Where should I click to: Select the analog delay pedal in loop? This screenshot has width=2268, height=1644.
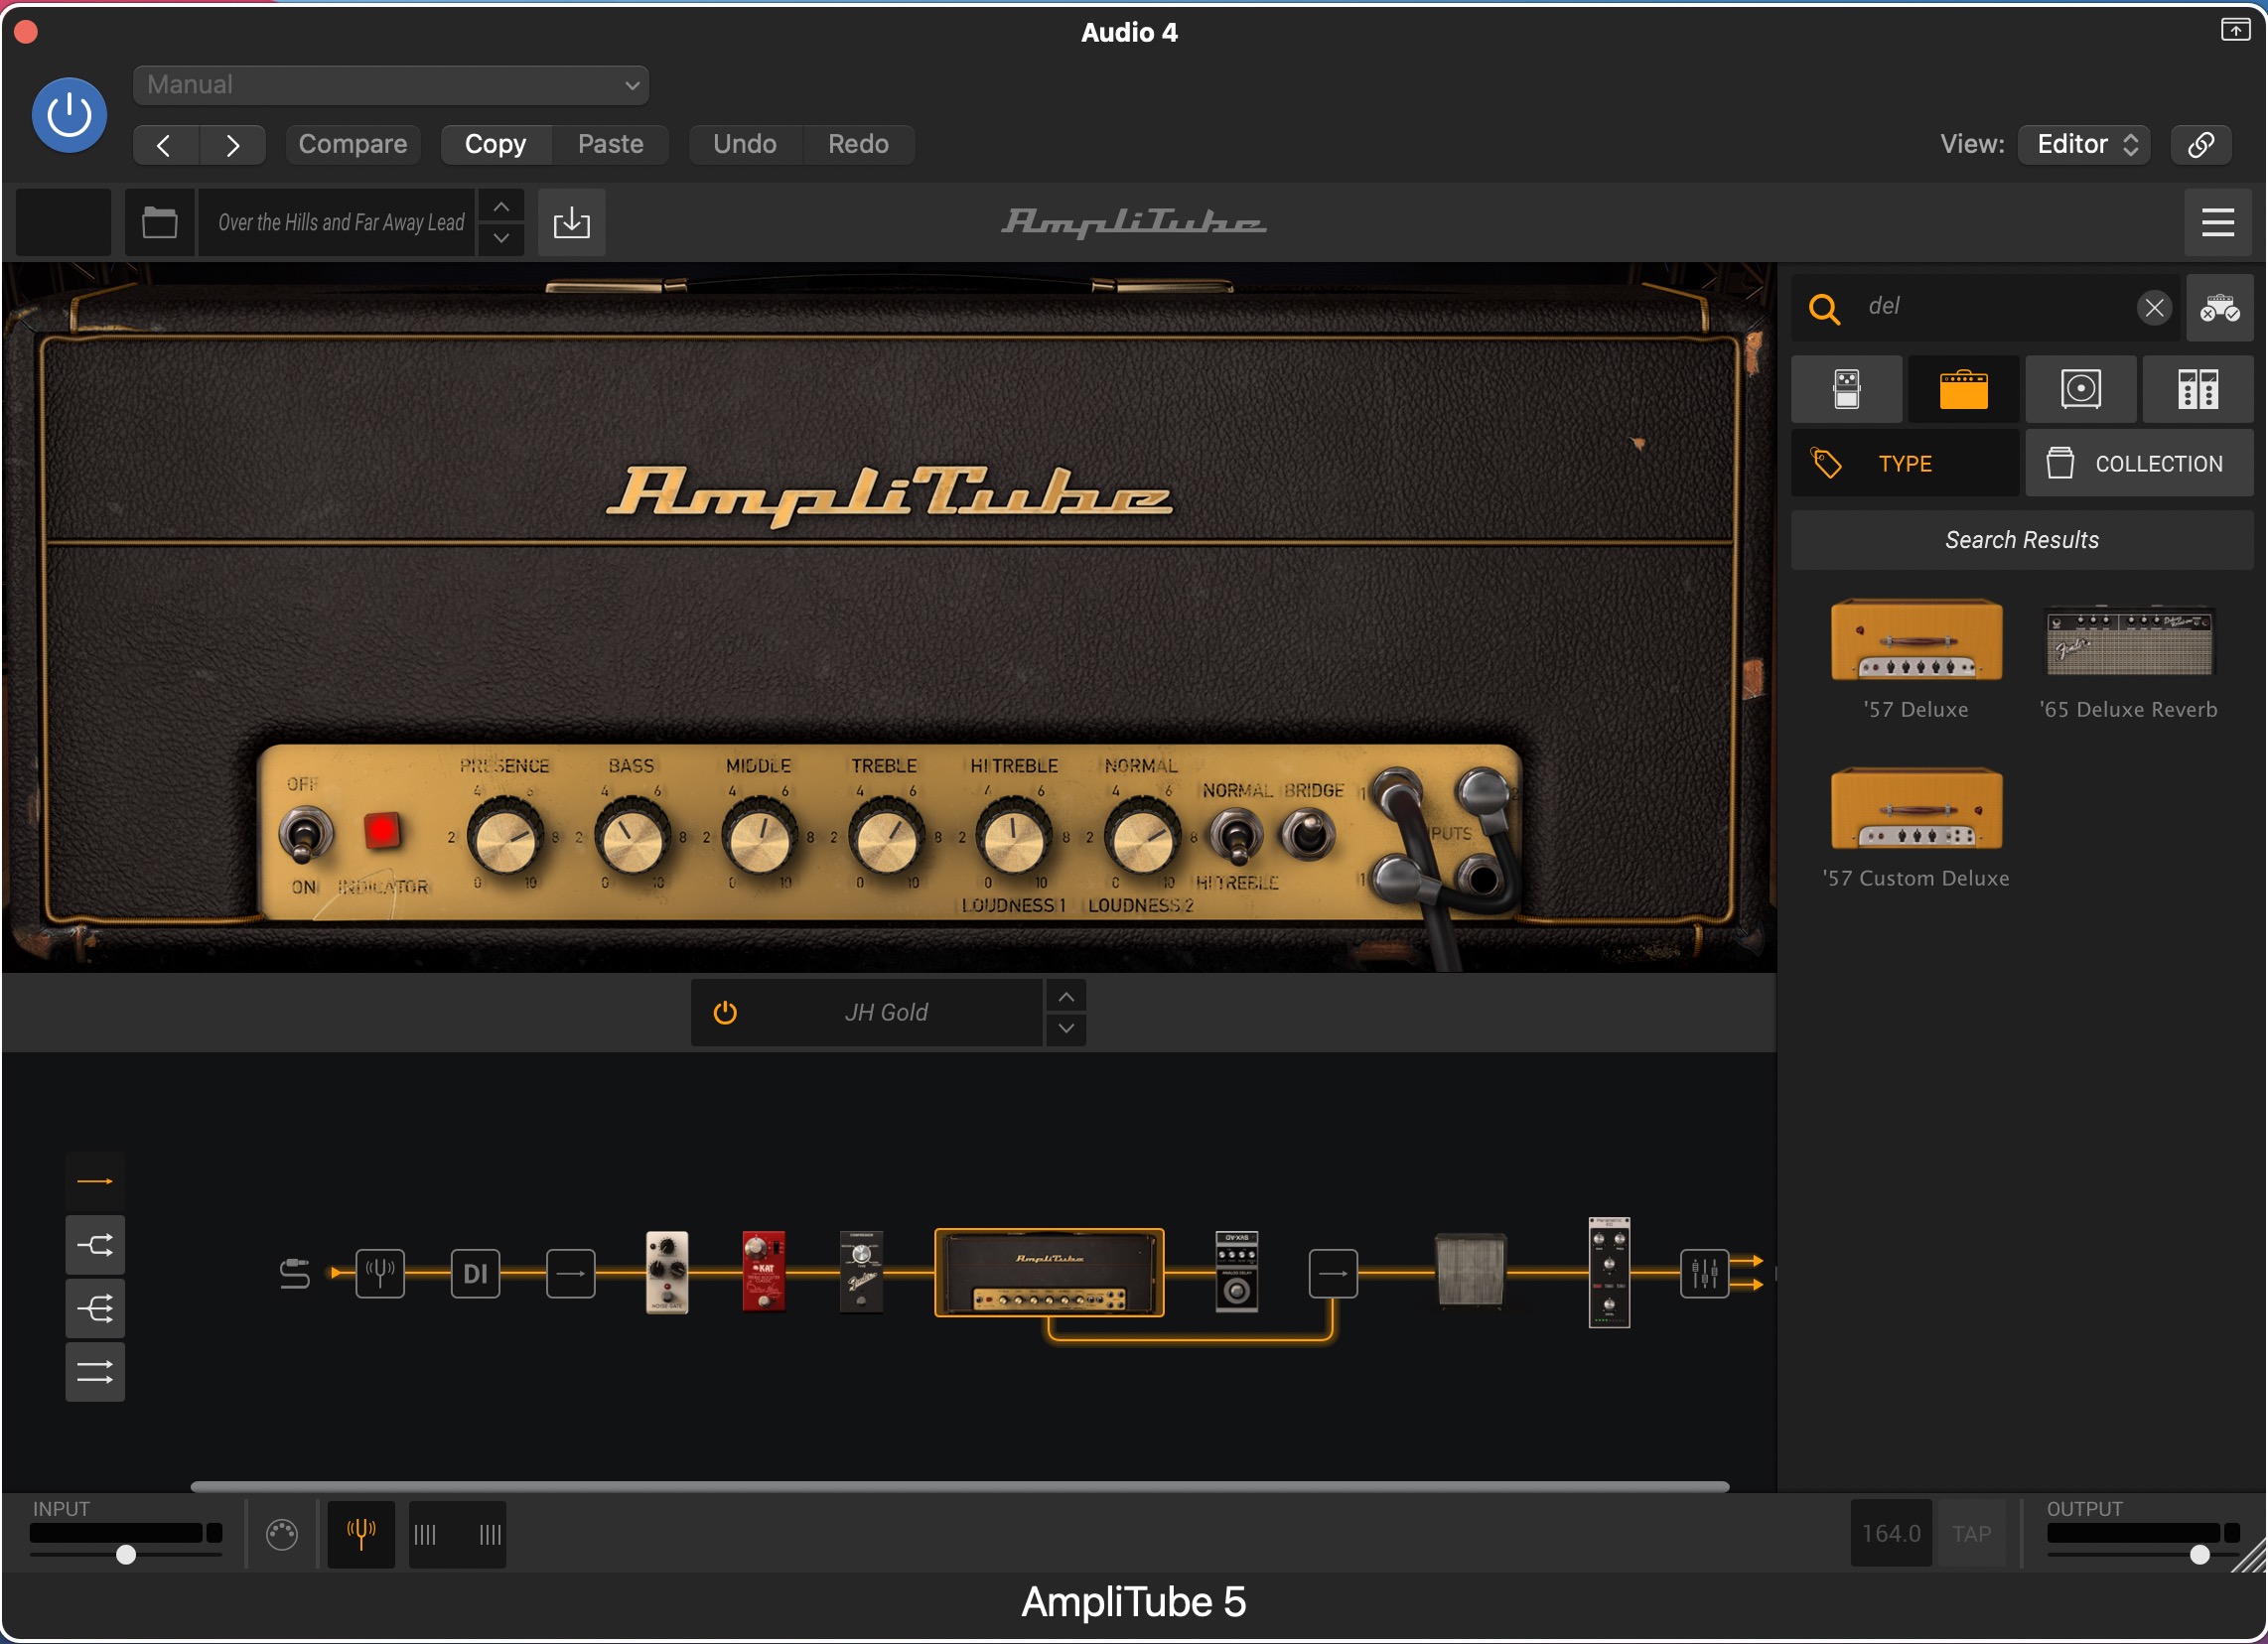click(x=1237, y=1272)
